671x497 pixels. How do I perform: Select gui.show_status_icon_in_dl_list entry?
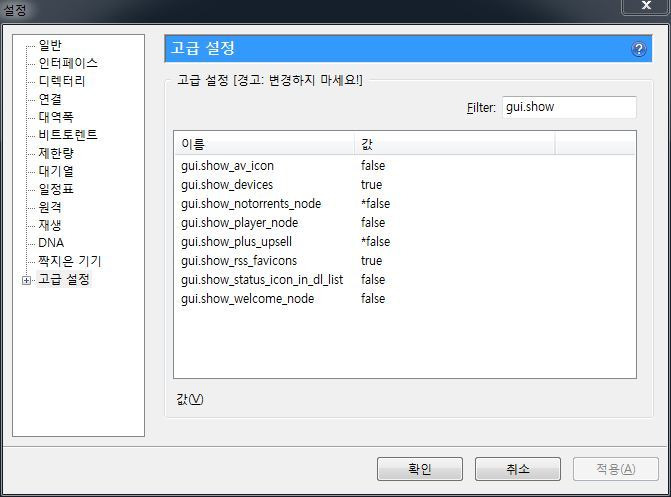coord(404,280)
